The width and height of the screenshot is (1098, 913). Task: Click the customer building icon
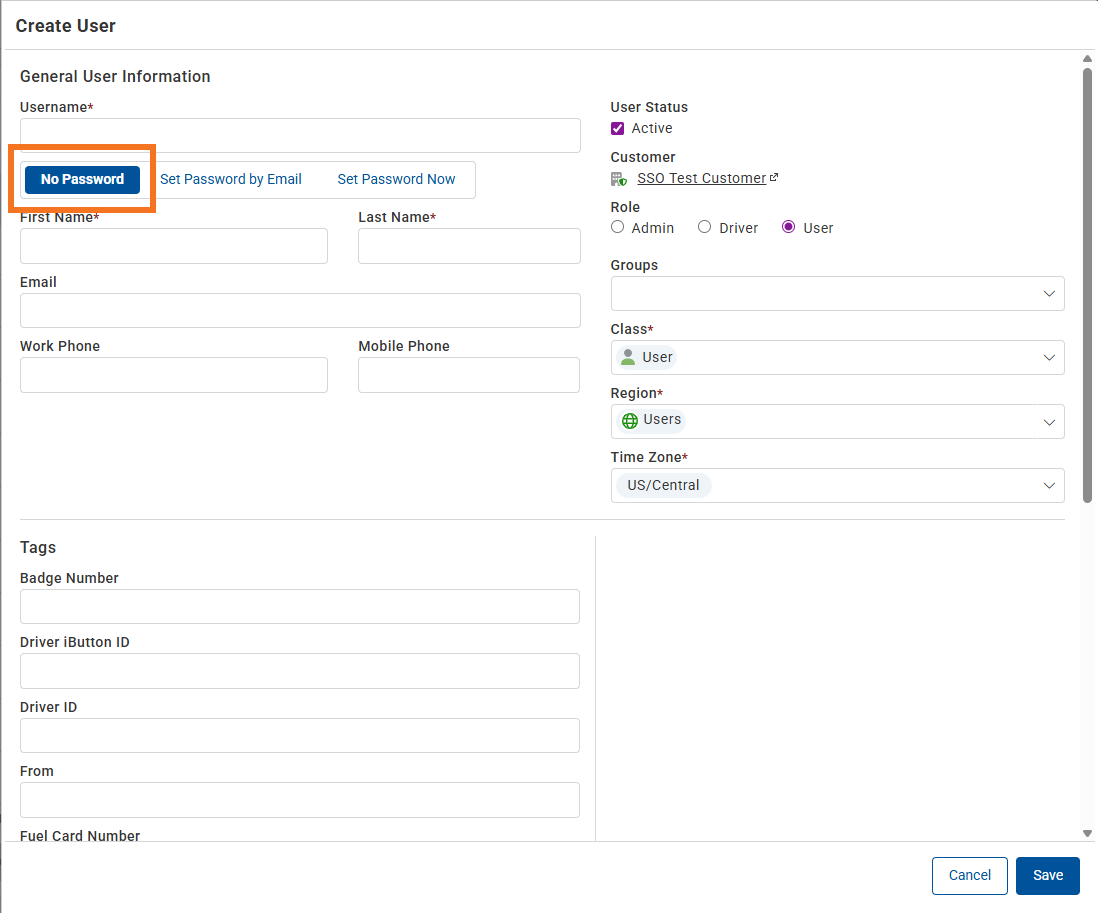618,179
